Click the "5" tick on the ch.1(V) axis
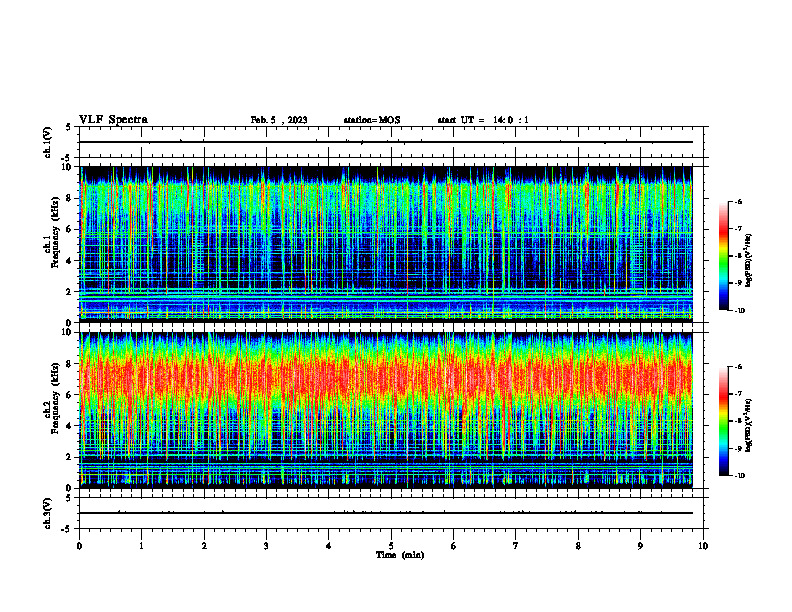The height and width of the screenshot is (612, 792). 68,127
